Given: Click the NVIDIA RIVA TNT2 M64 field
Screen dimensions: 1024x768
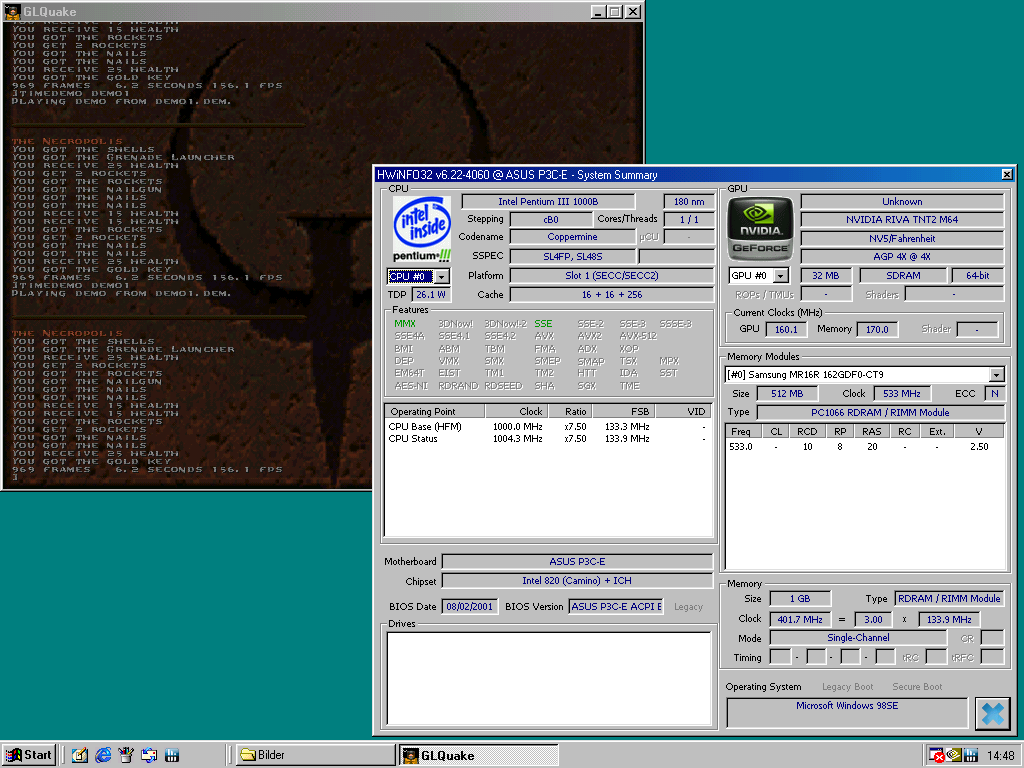Looking at the screenshot, I should [902, 219].
